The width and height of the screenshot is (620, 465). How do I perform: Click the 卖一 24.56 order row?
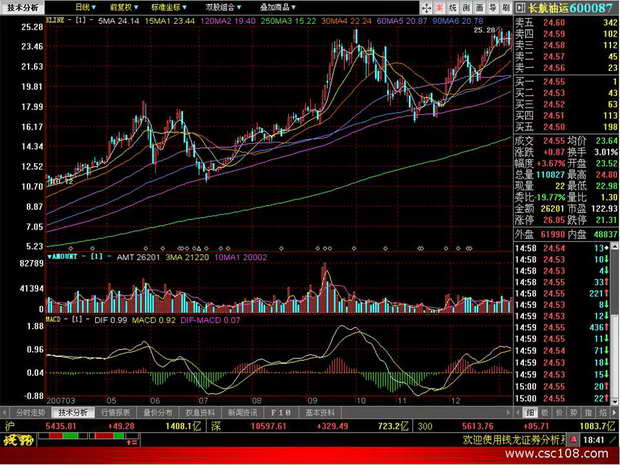[x=566, y=68]
